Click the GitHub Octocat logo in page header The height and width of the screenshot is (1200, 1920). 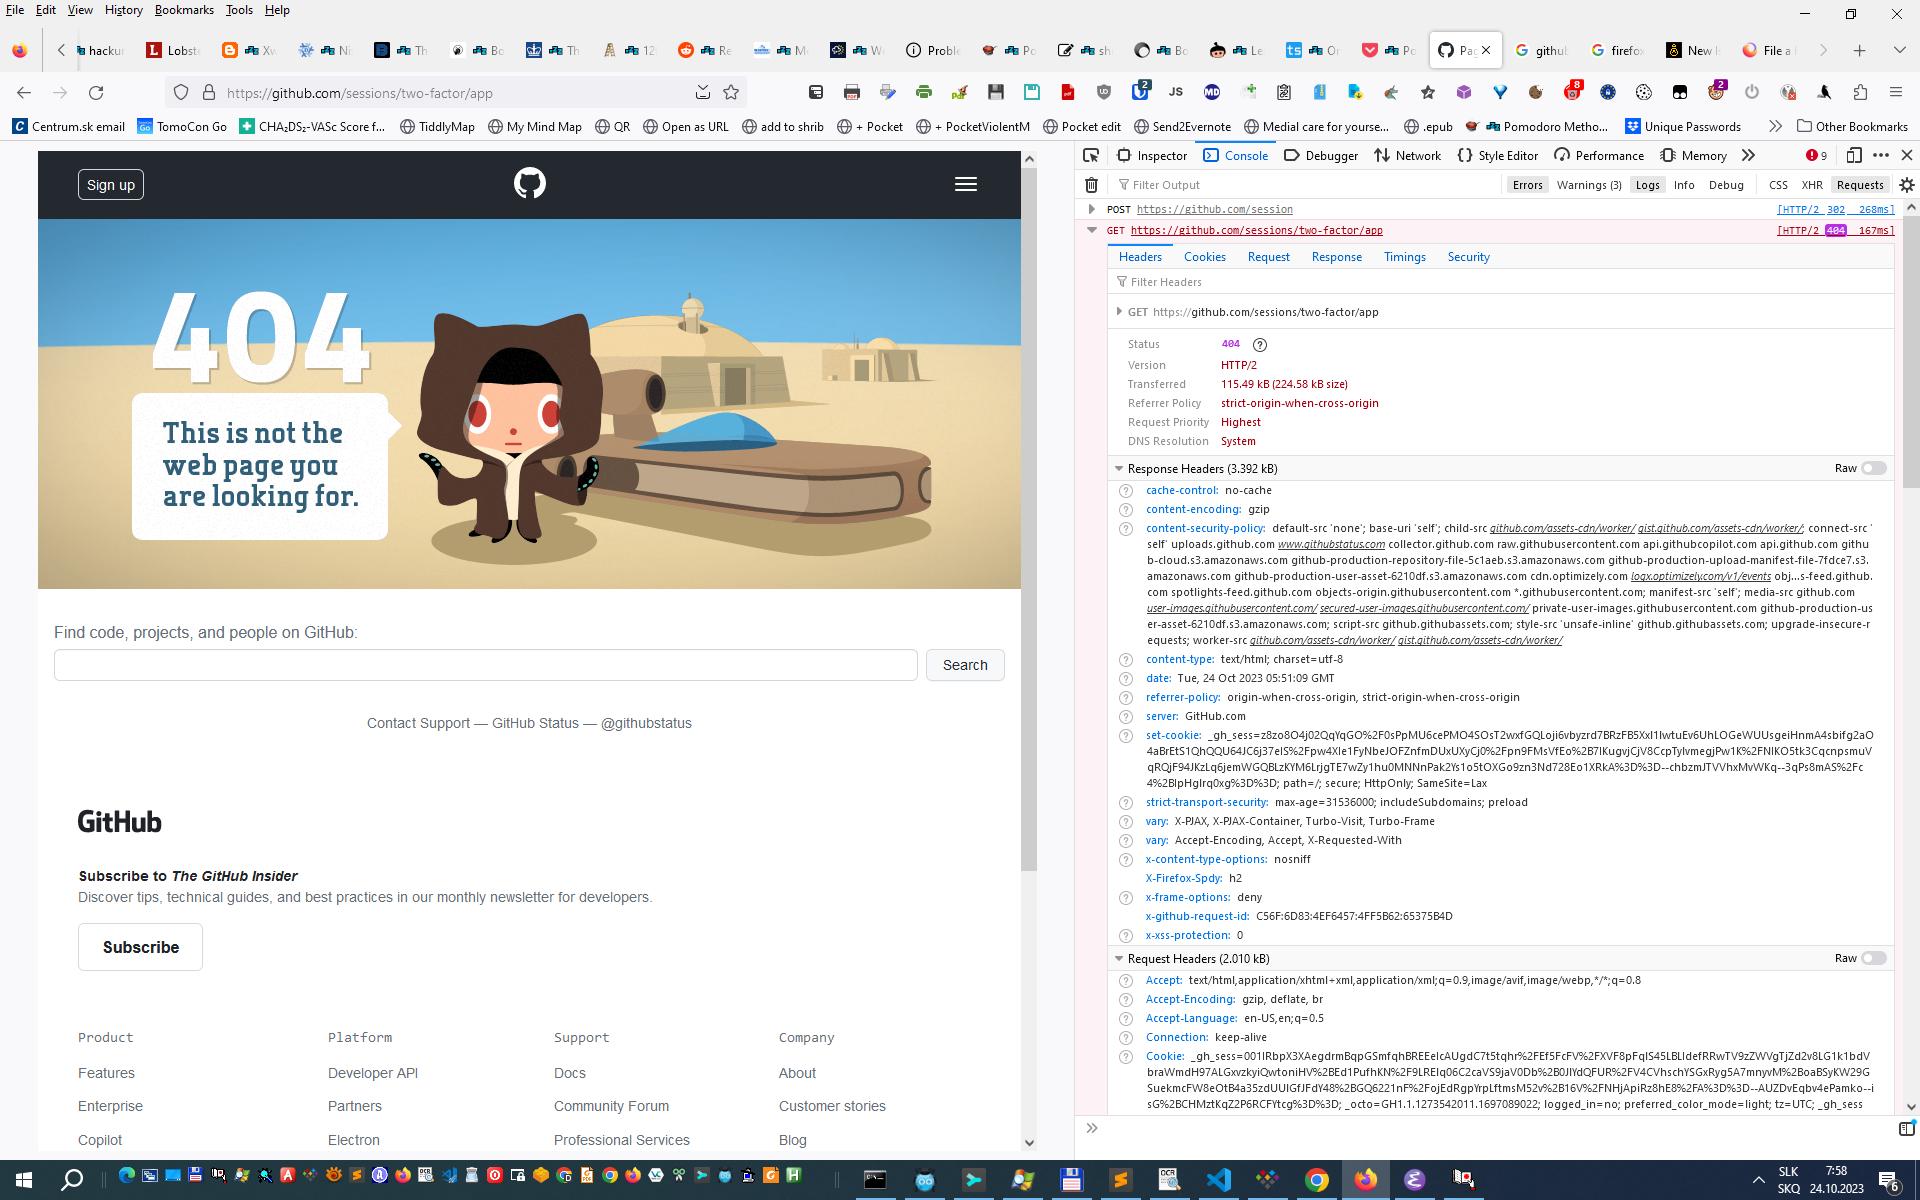529,184
